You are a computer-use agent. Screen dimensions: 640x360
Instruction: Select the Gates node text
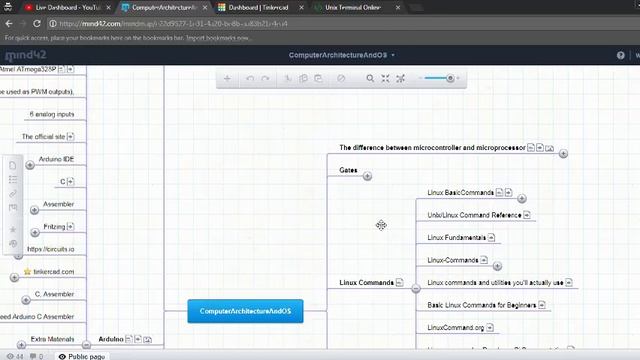(348, 170)
